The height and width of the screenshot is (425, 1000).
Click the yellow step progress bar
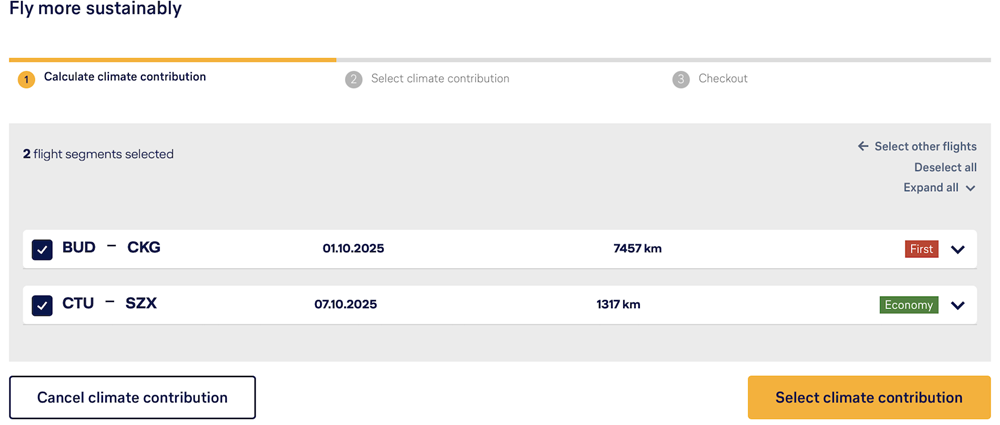coord(172,60)
